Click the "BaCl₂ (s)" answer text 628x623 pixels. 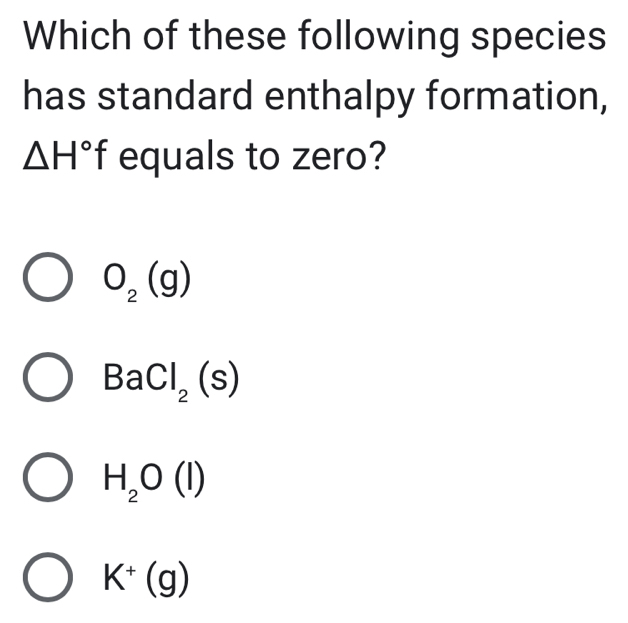171,382
